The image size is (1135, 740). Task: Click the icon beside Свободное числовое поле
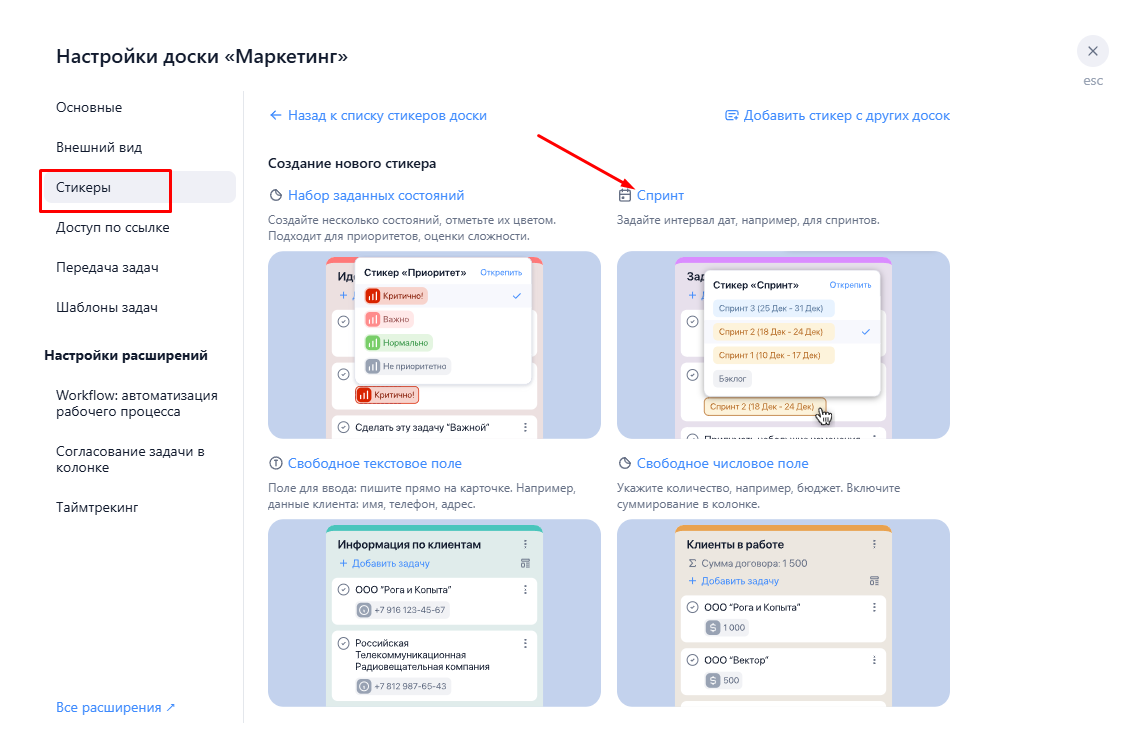(x=625, y=463)
